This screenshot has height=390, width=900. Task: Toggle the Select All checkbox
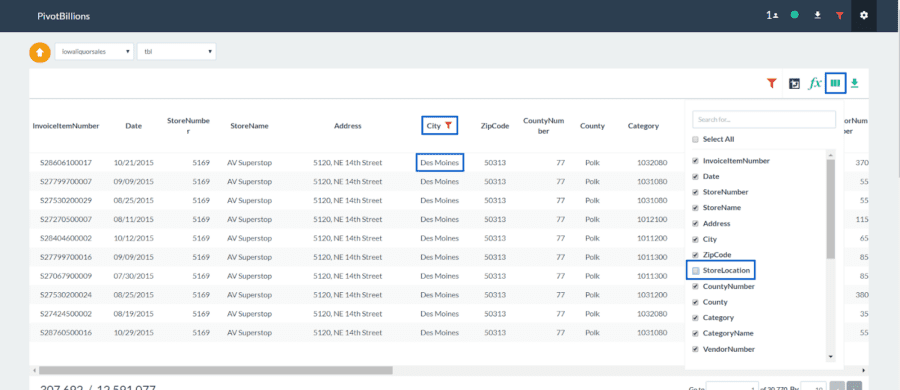coord(696,140)
